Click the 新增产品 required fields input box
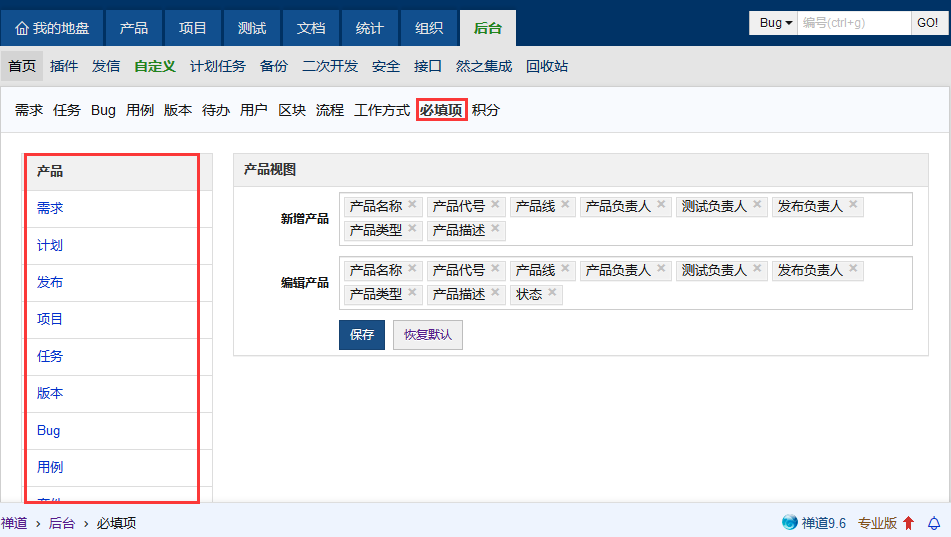This screenshot has height=537, width=951. tap(626, 219)
